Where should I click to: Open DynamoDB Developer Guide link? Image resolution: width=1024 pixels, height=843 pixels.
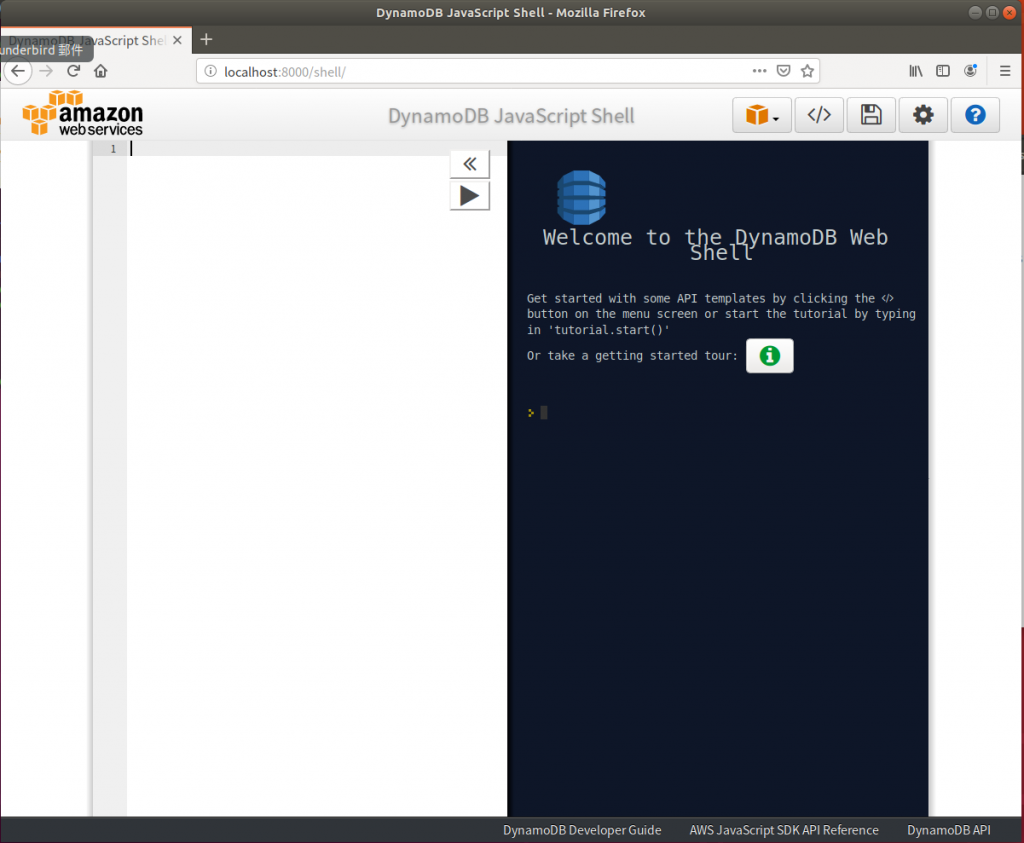(x=582, y=830)
